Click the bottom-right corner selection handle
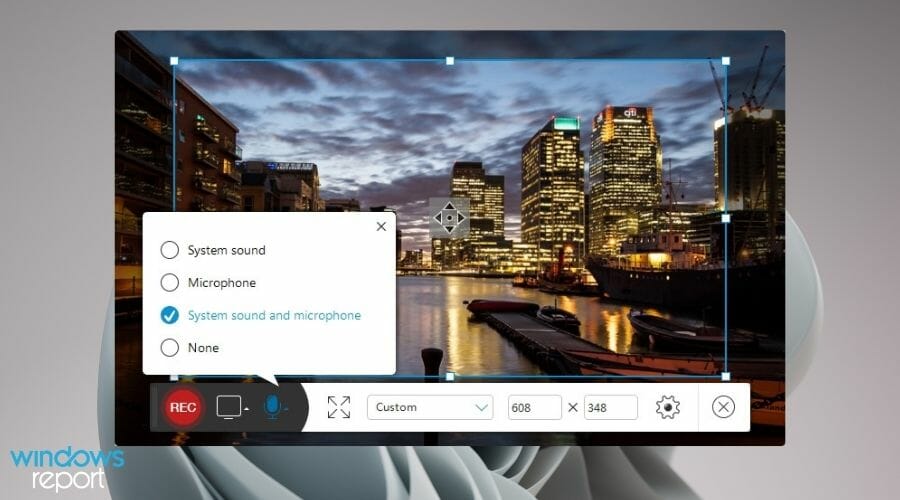The width and height of the screenshot is (900, 500). pos(726,377)
